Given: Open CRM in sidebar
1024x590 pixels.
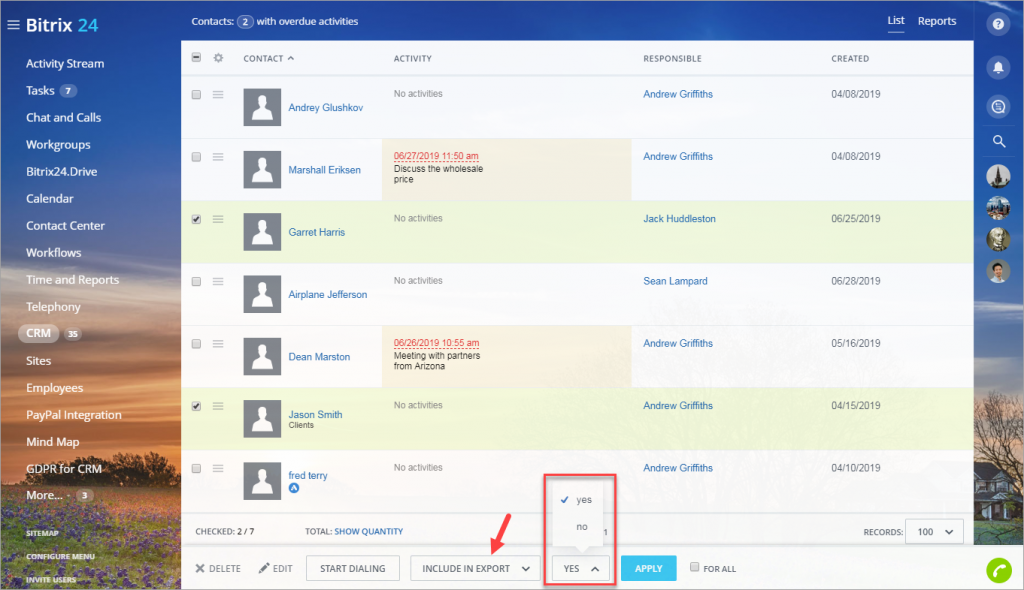Looking at the screenshot, I should pos(39,333).
